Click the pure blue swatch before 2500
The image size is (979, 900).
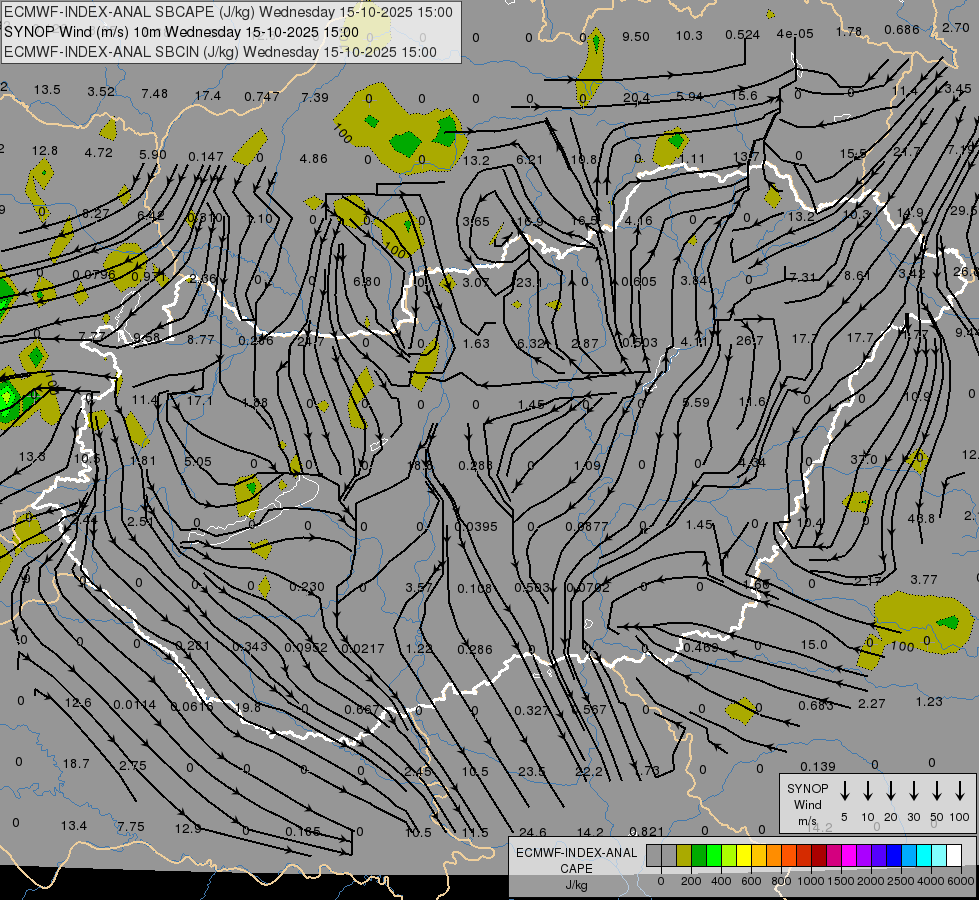(894, 855)
